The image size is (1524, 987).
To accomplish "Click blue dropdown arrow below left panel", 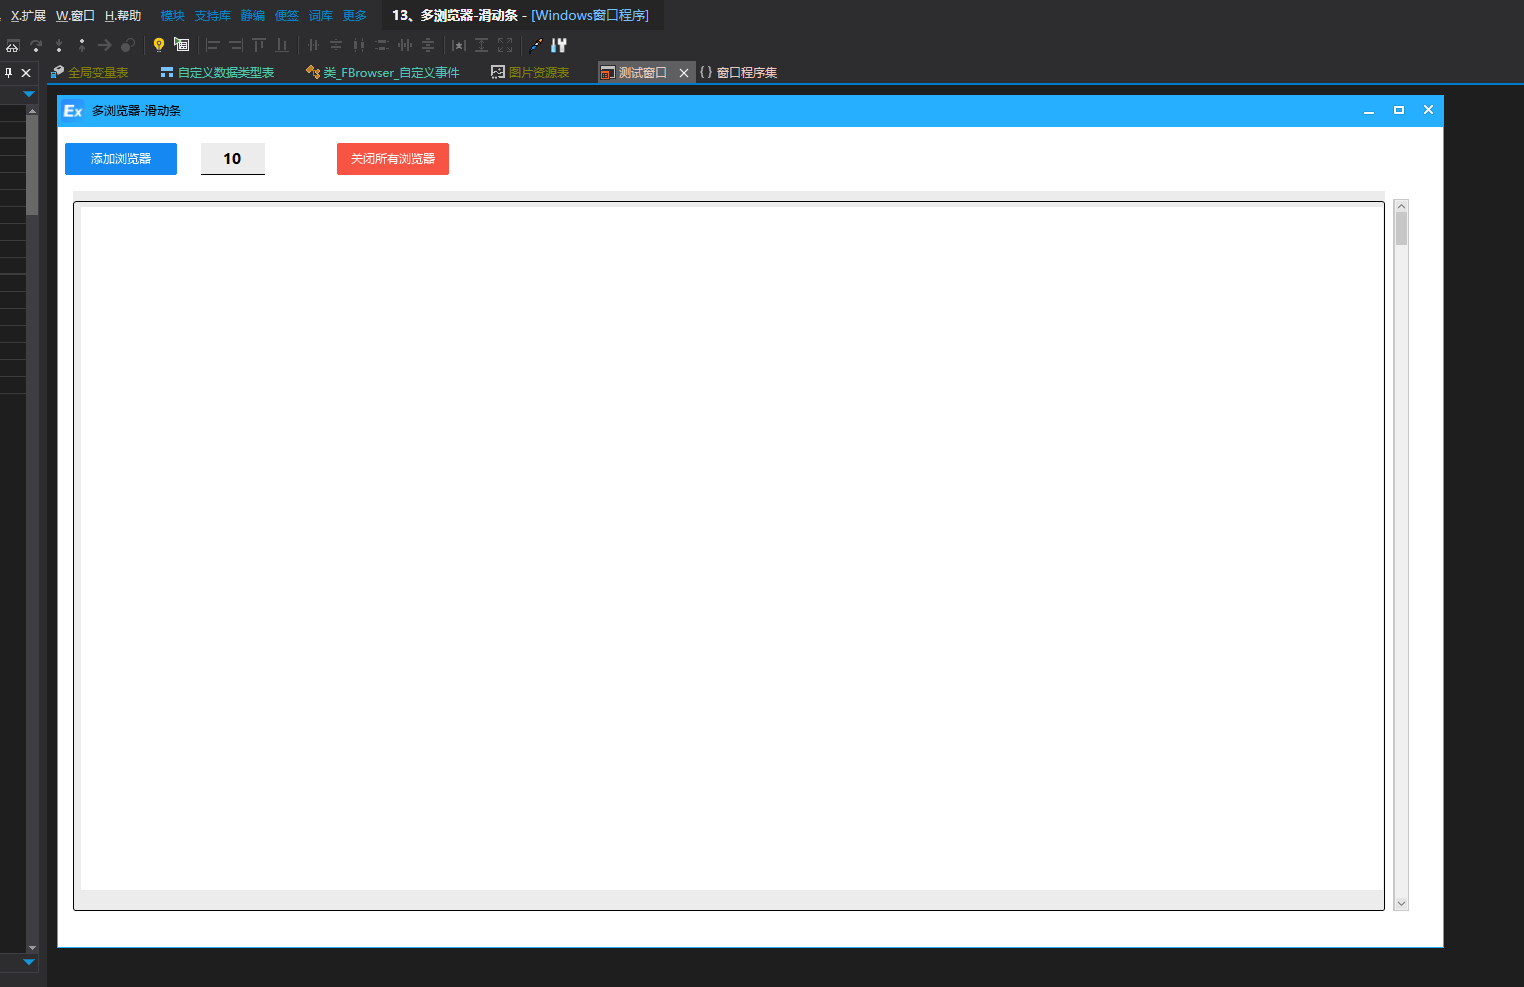I will [29, 962].
